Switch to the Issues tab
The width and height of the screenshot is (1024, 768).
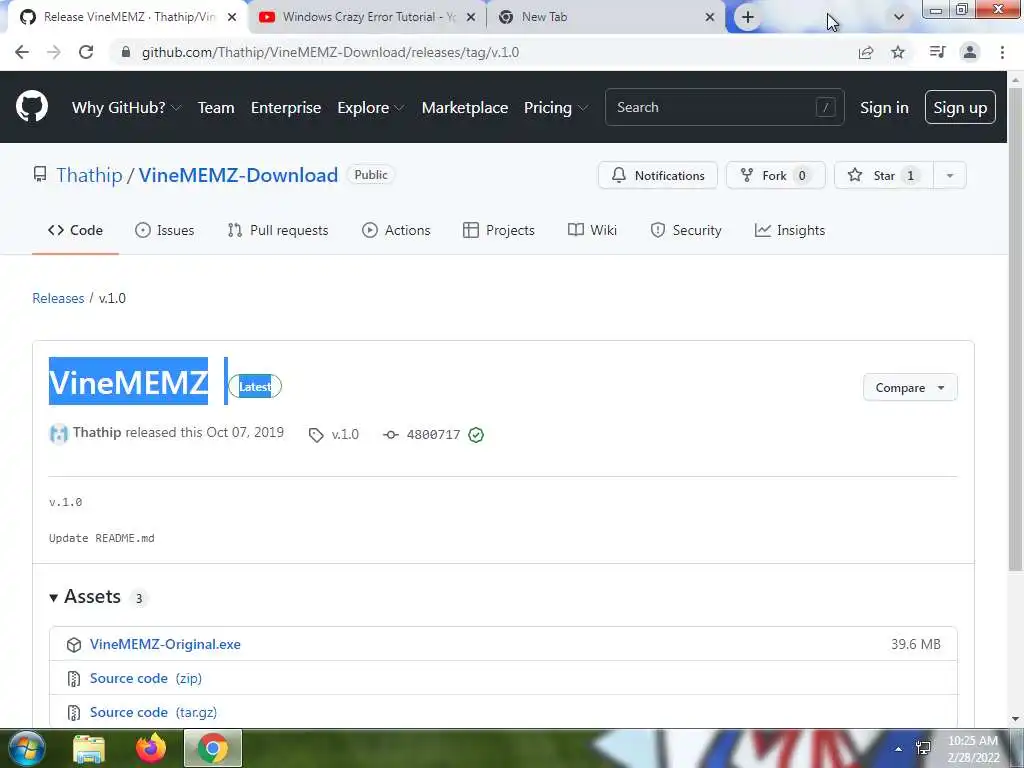[165, 230]
